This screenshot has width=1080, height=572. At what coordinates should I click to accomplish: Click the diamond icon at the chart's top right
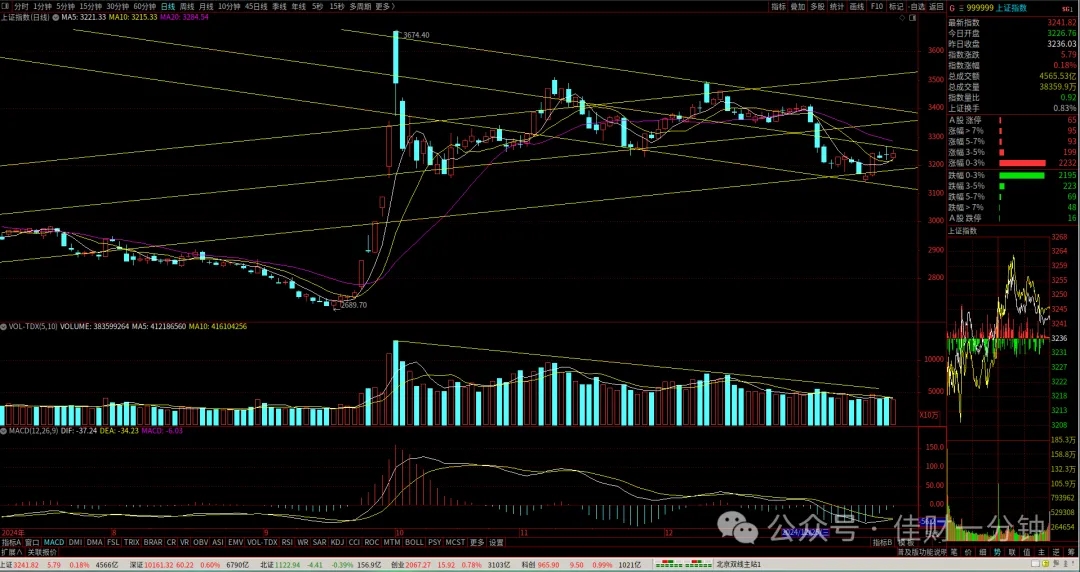coord(904,17)
